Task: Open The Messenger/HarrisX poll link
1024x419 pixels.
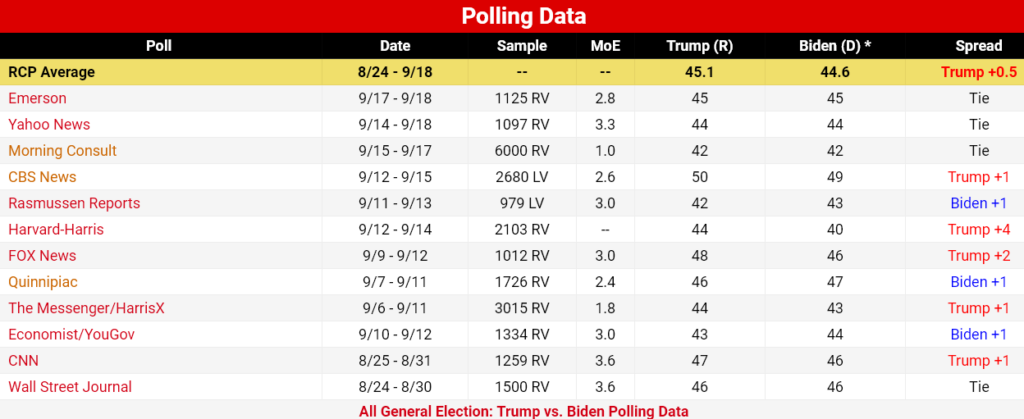Action: click(x=86, y=308)
